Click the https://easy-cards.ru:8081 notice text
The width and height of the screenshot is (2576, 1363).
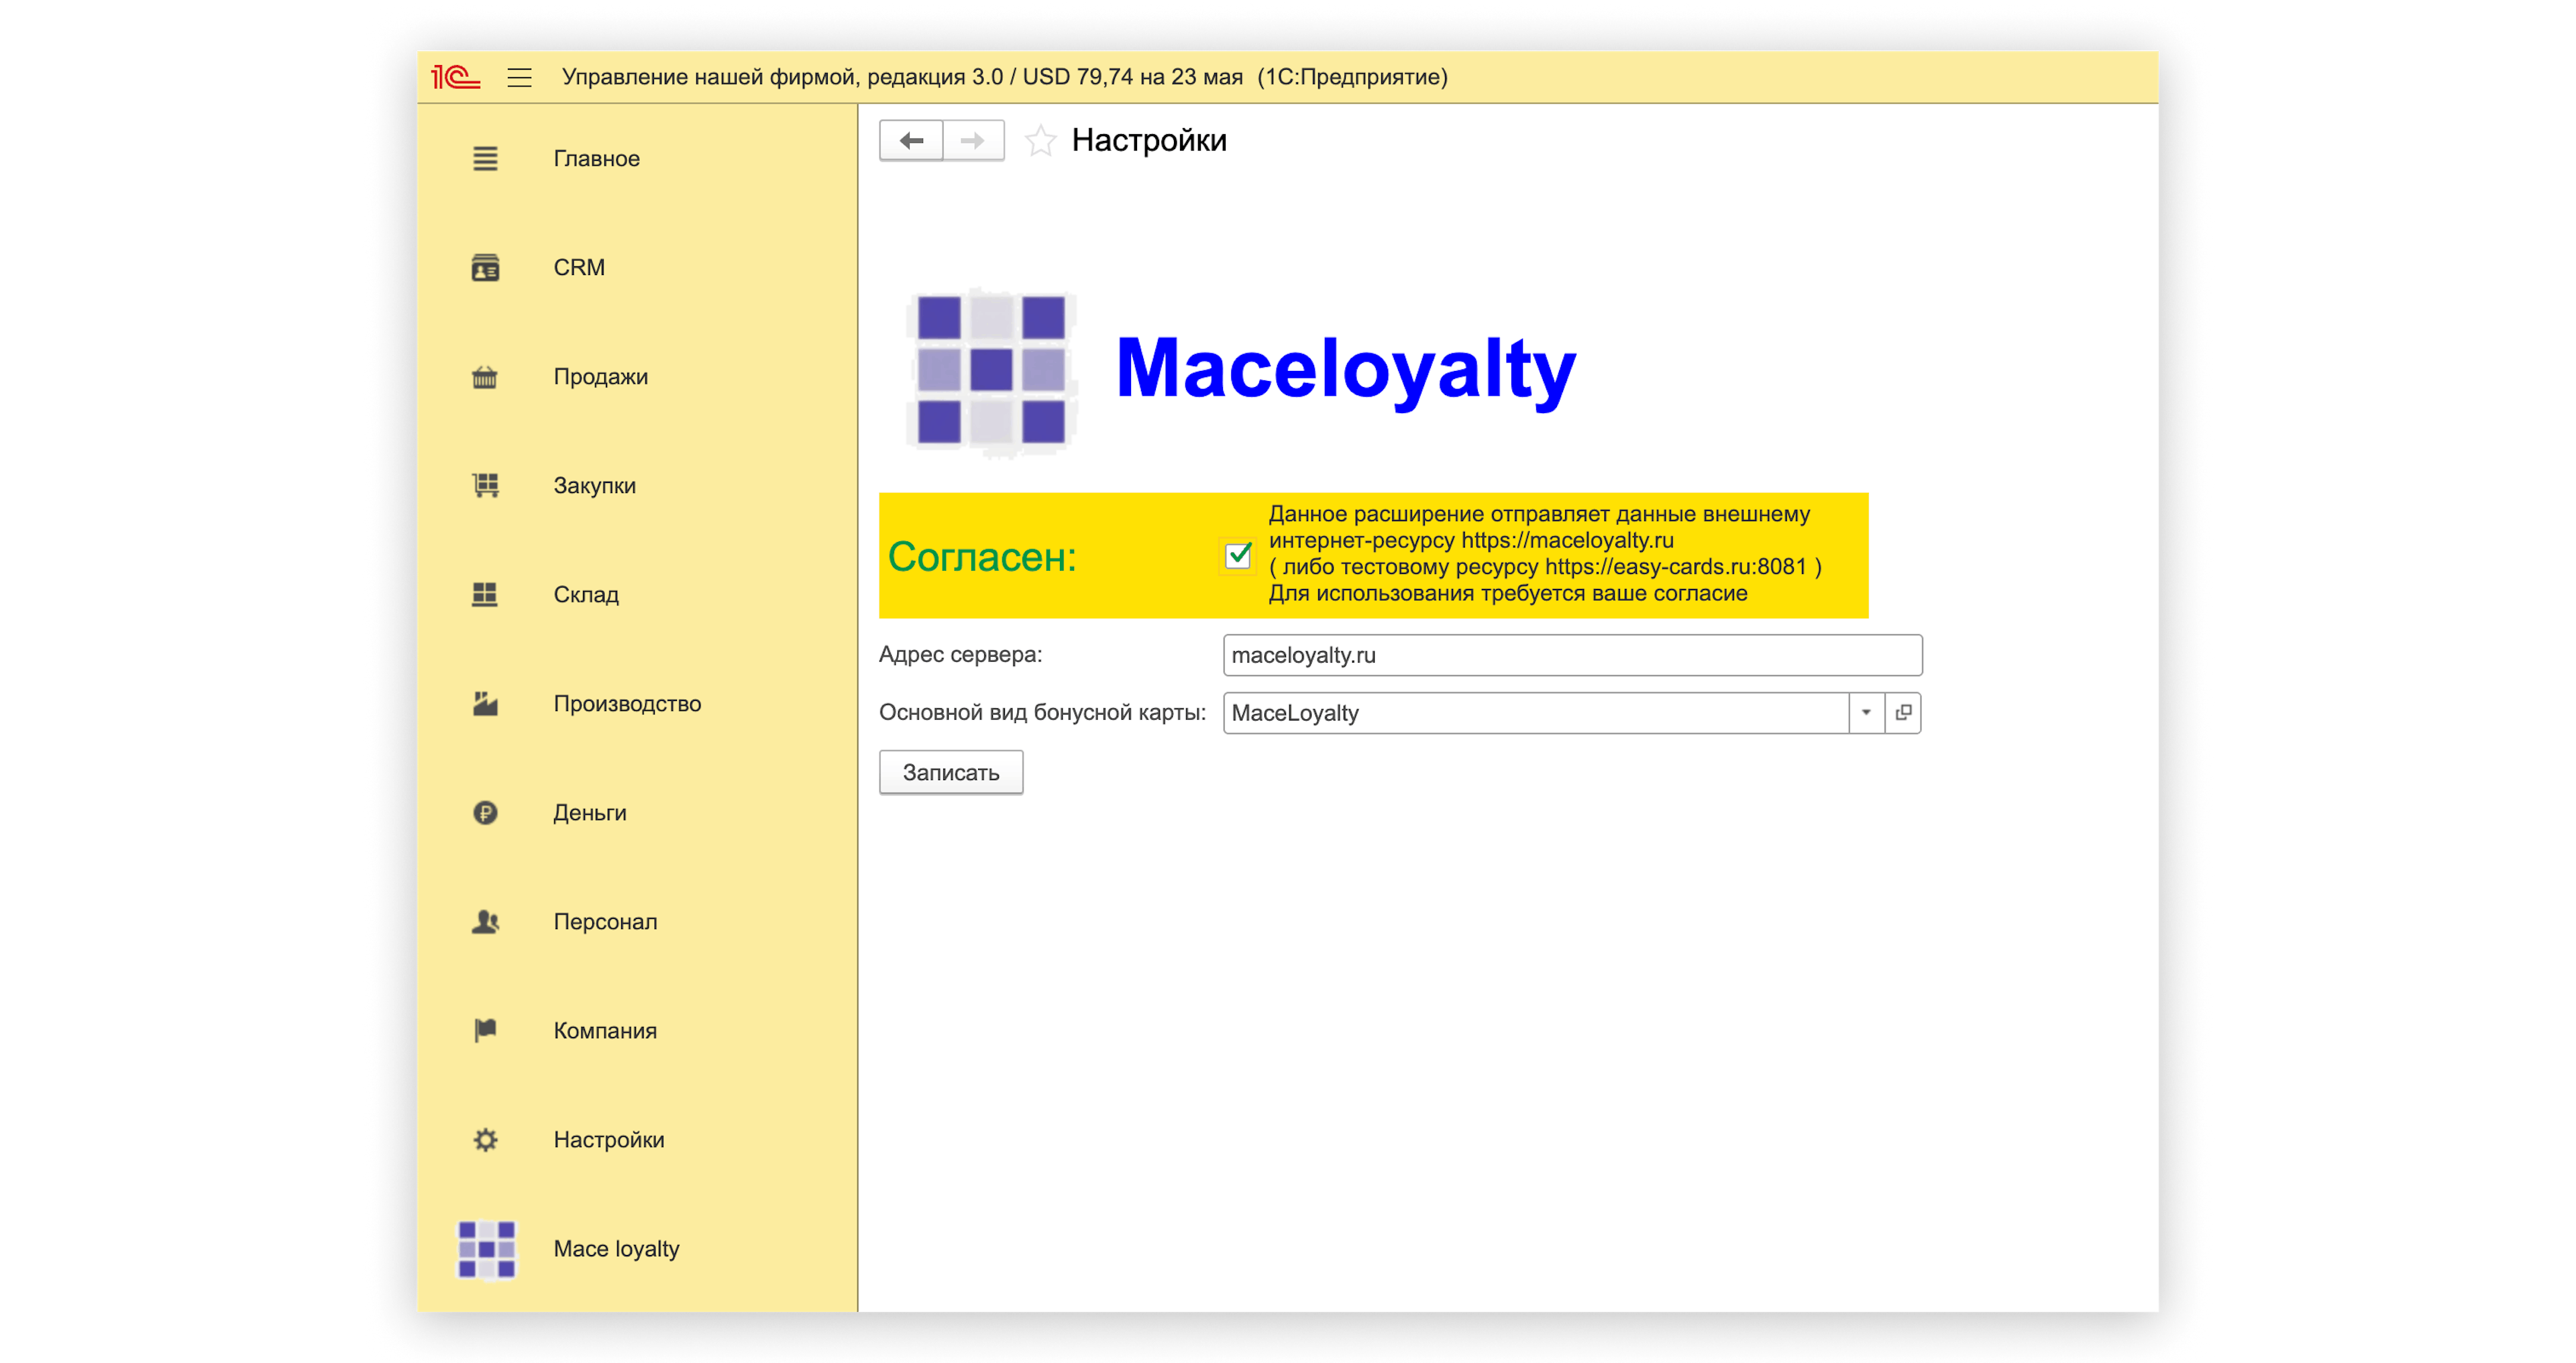(1675, 567)
